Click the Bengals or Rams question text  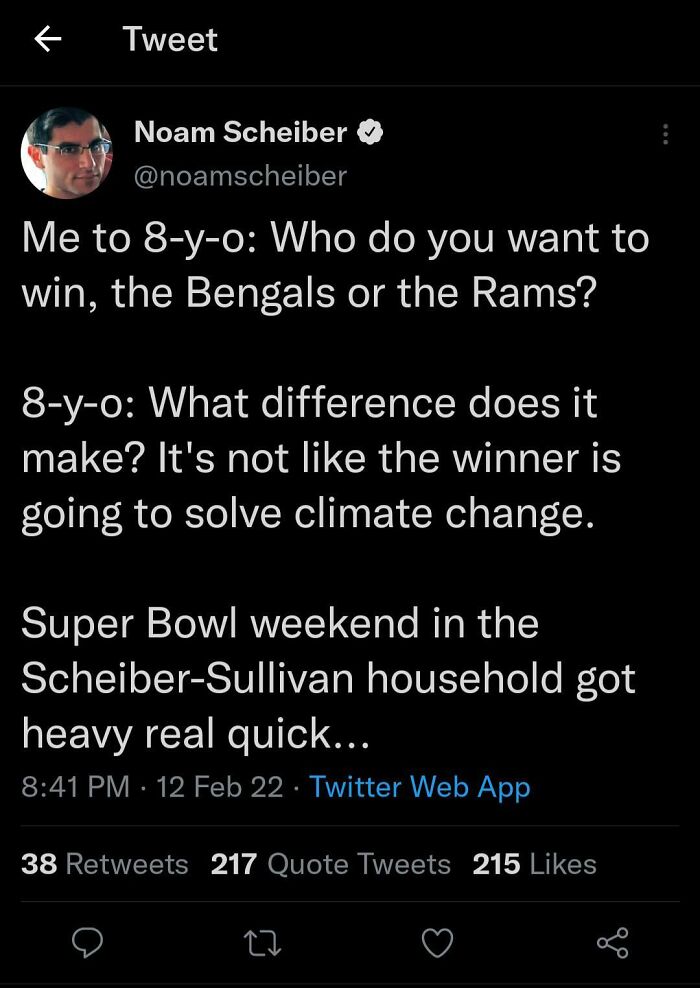335,266
